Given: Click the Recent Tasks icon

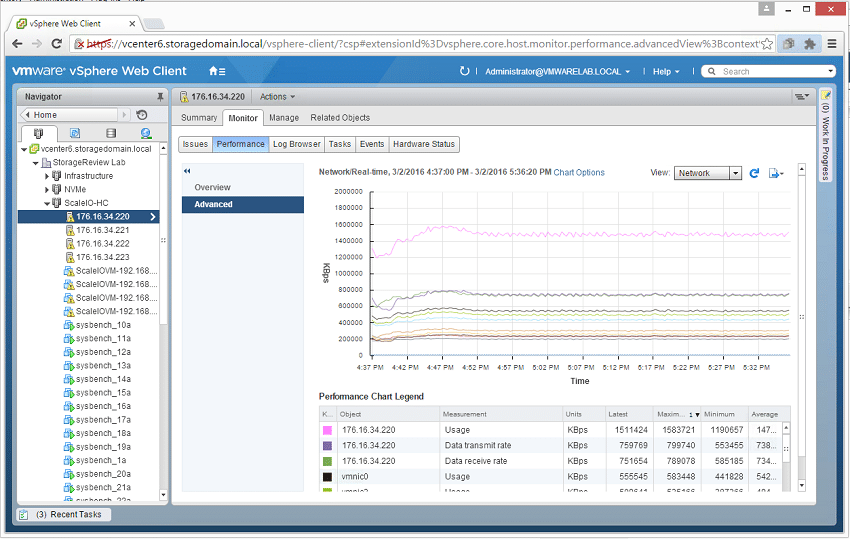Looking at the screenshot, I should 23,515.
